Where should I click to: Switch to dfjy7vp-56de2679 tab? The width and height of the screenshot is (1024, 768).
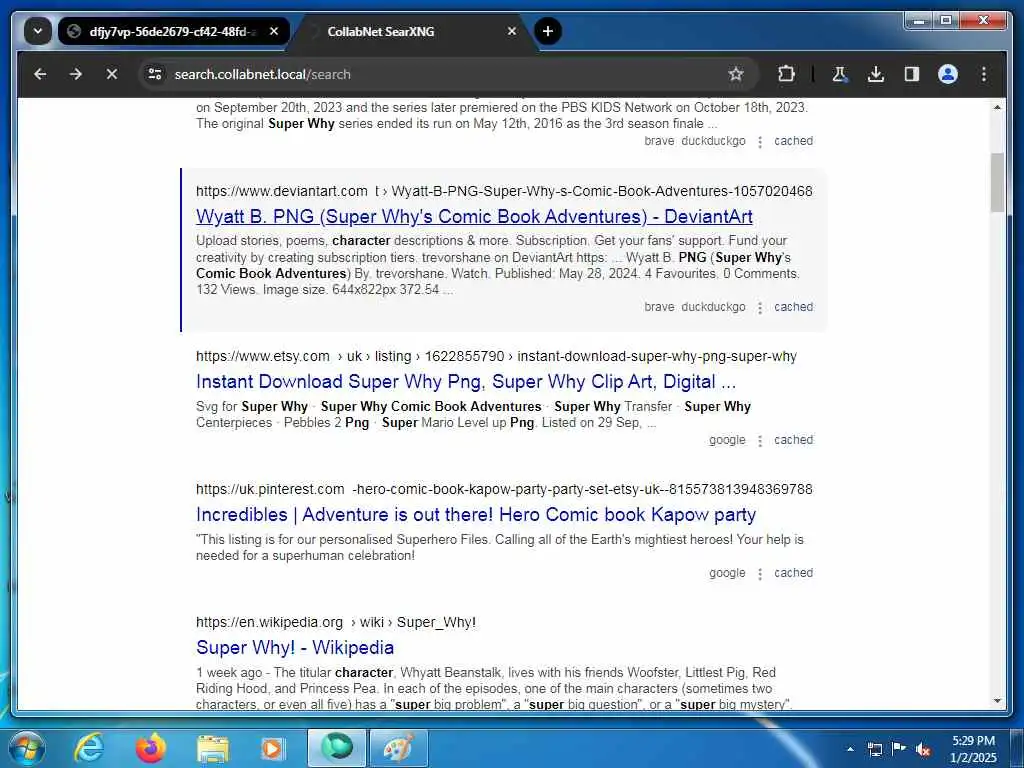click(x=174, y=31)
